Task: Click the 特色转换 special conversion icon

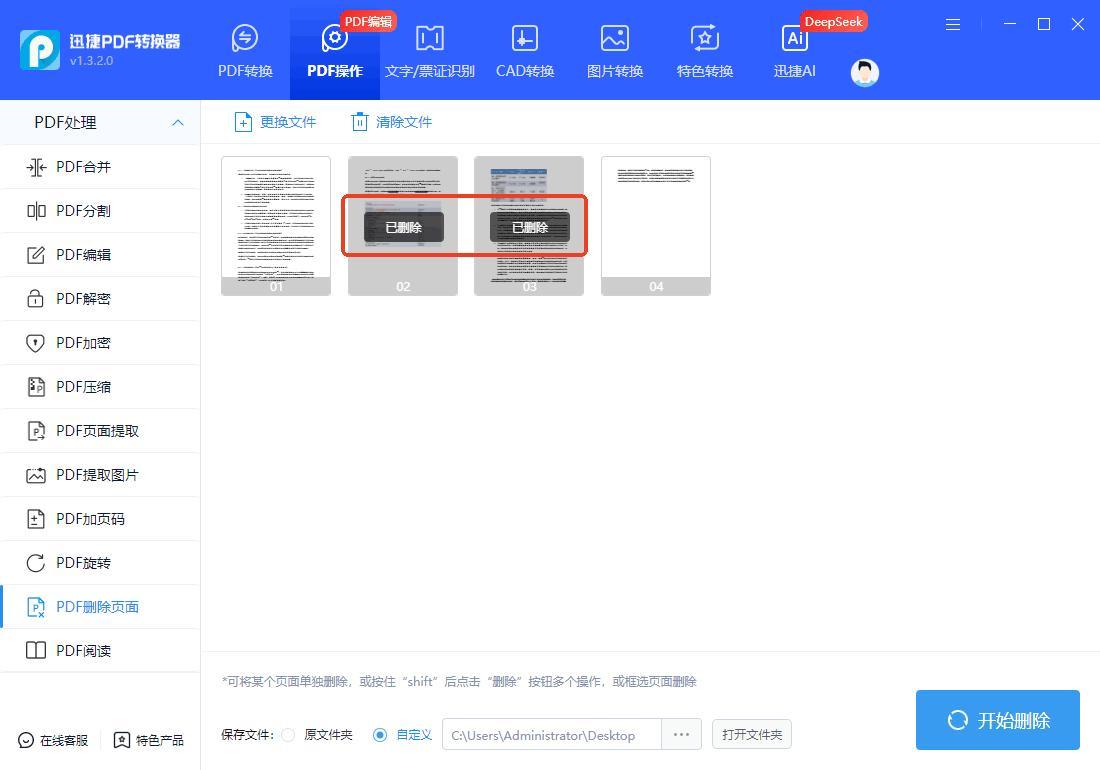Action: click(705, 39)
